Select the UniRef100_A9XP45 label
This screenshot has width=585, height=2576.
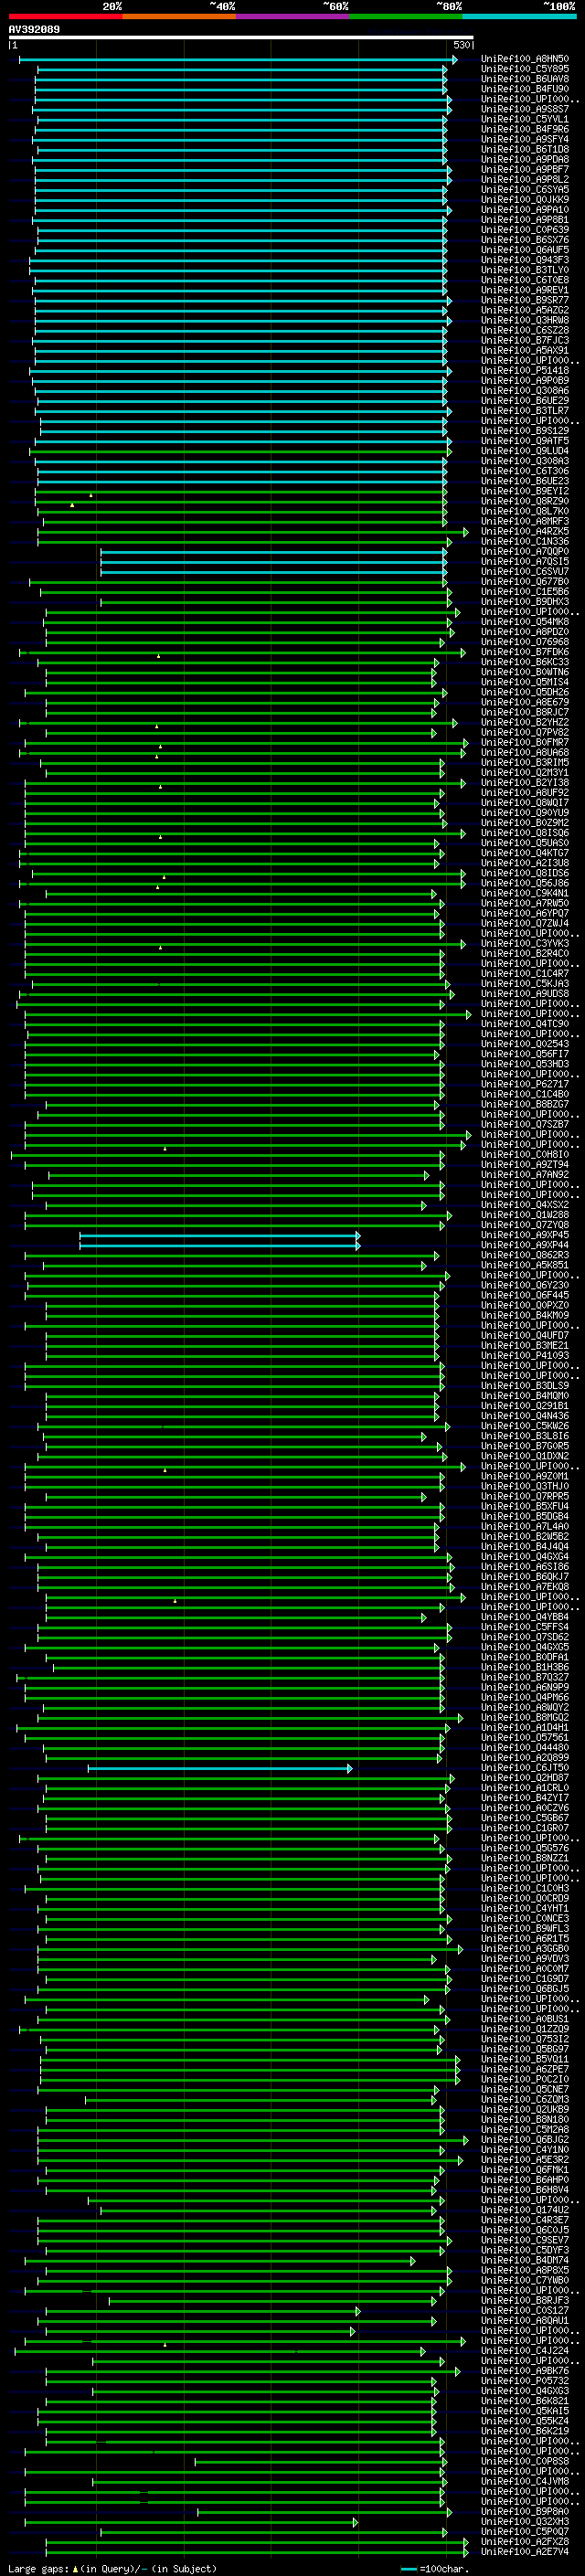tap(525, 1235)
